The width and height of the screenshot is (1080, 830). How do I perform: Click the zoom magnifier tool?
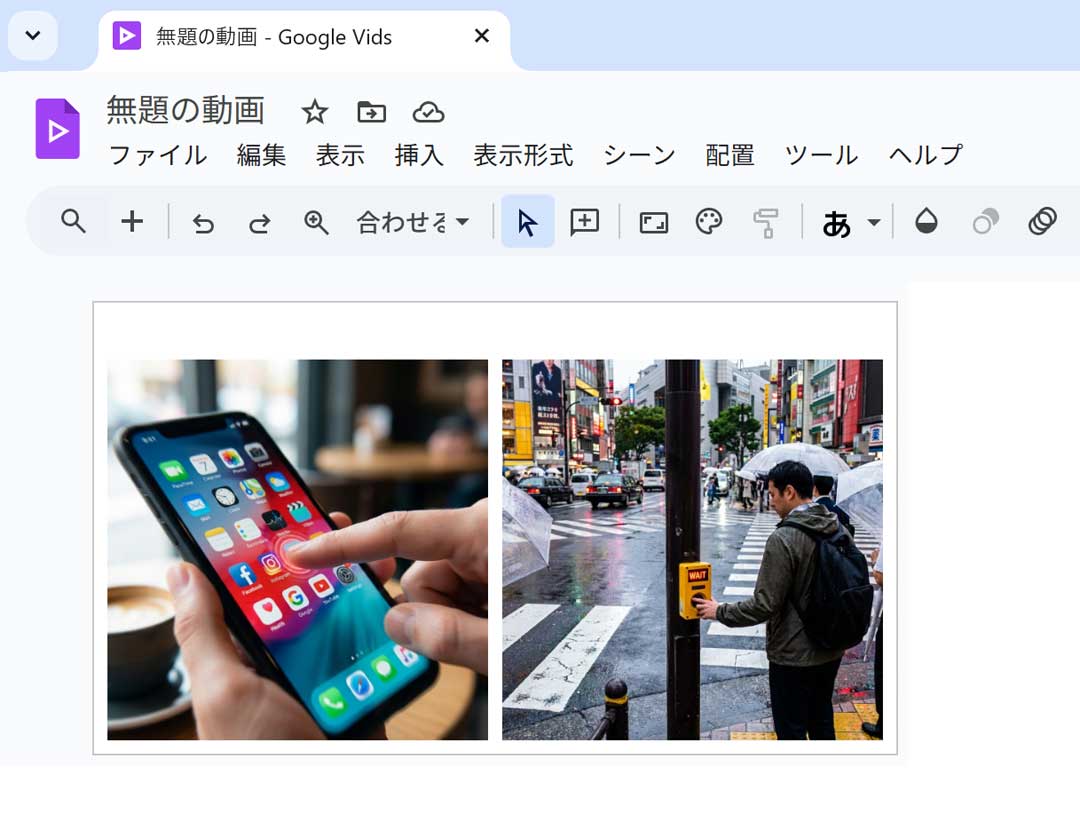pos(316,222)
